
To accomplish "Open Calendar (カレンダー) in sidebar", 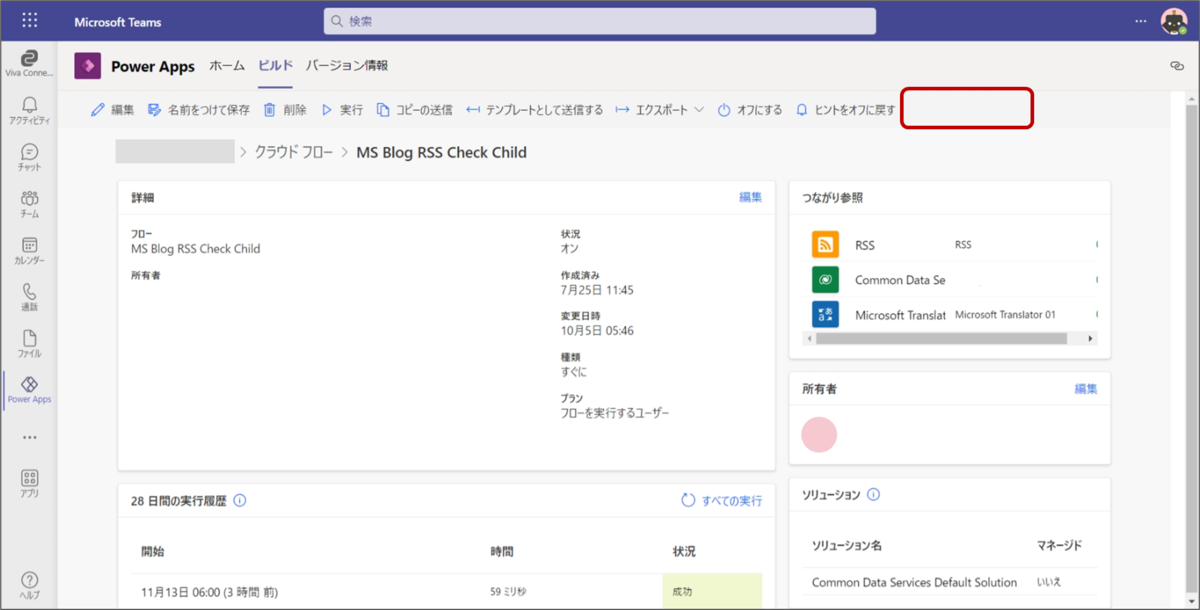I will pyautogui.click(x=29, y=251).
